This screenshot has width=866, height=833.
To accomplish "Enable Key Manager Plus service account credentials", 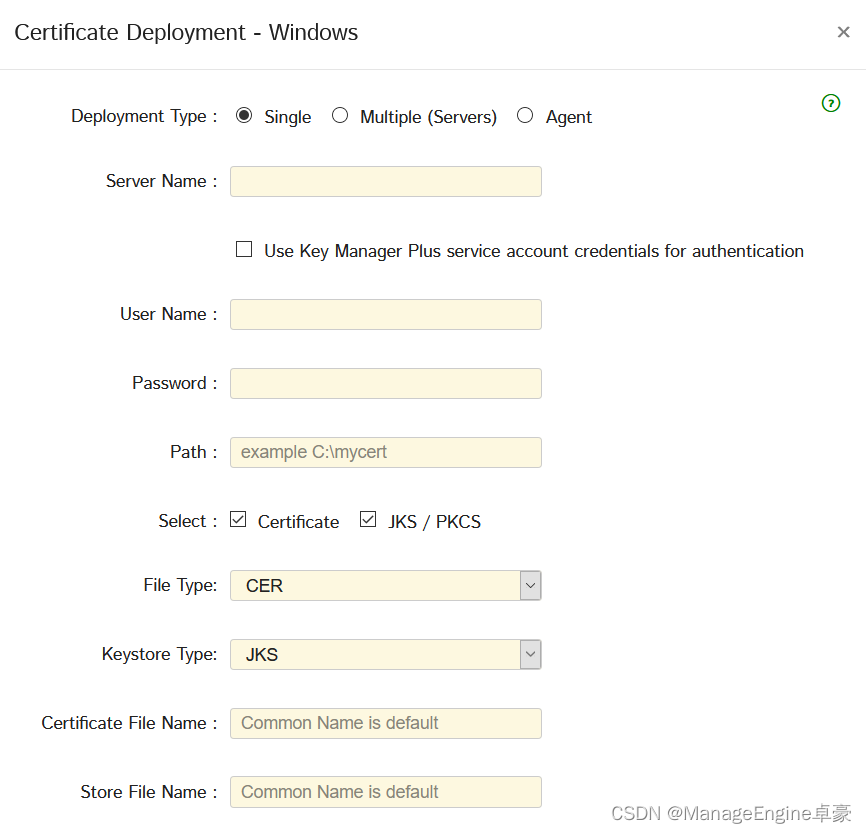I will click(244, 249).
